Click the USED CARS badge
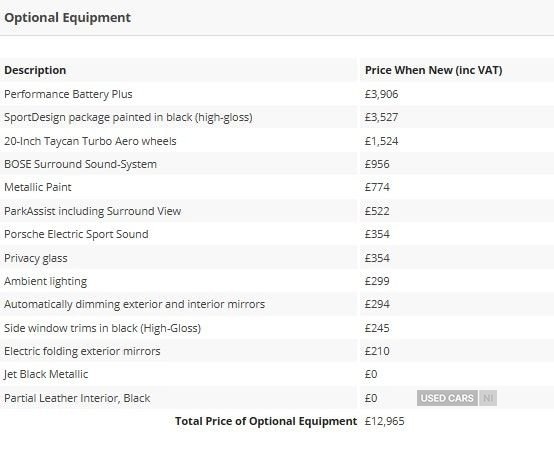Image resolution: width=554 pixels, height=453 pixels. [x=447, y=398]
